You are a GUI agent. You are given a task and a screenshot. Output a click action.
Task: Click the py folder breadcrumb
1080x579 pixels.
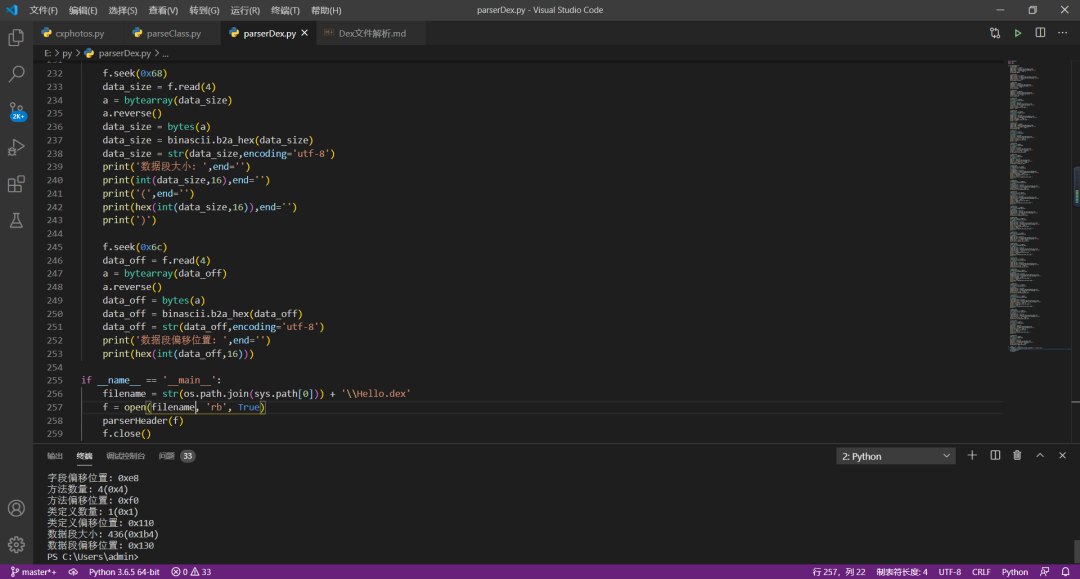click(x=67, y=53)
